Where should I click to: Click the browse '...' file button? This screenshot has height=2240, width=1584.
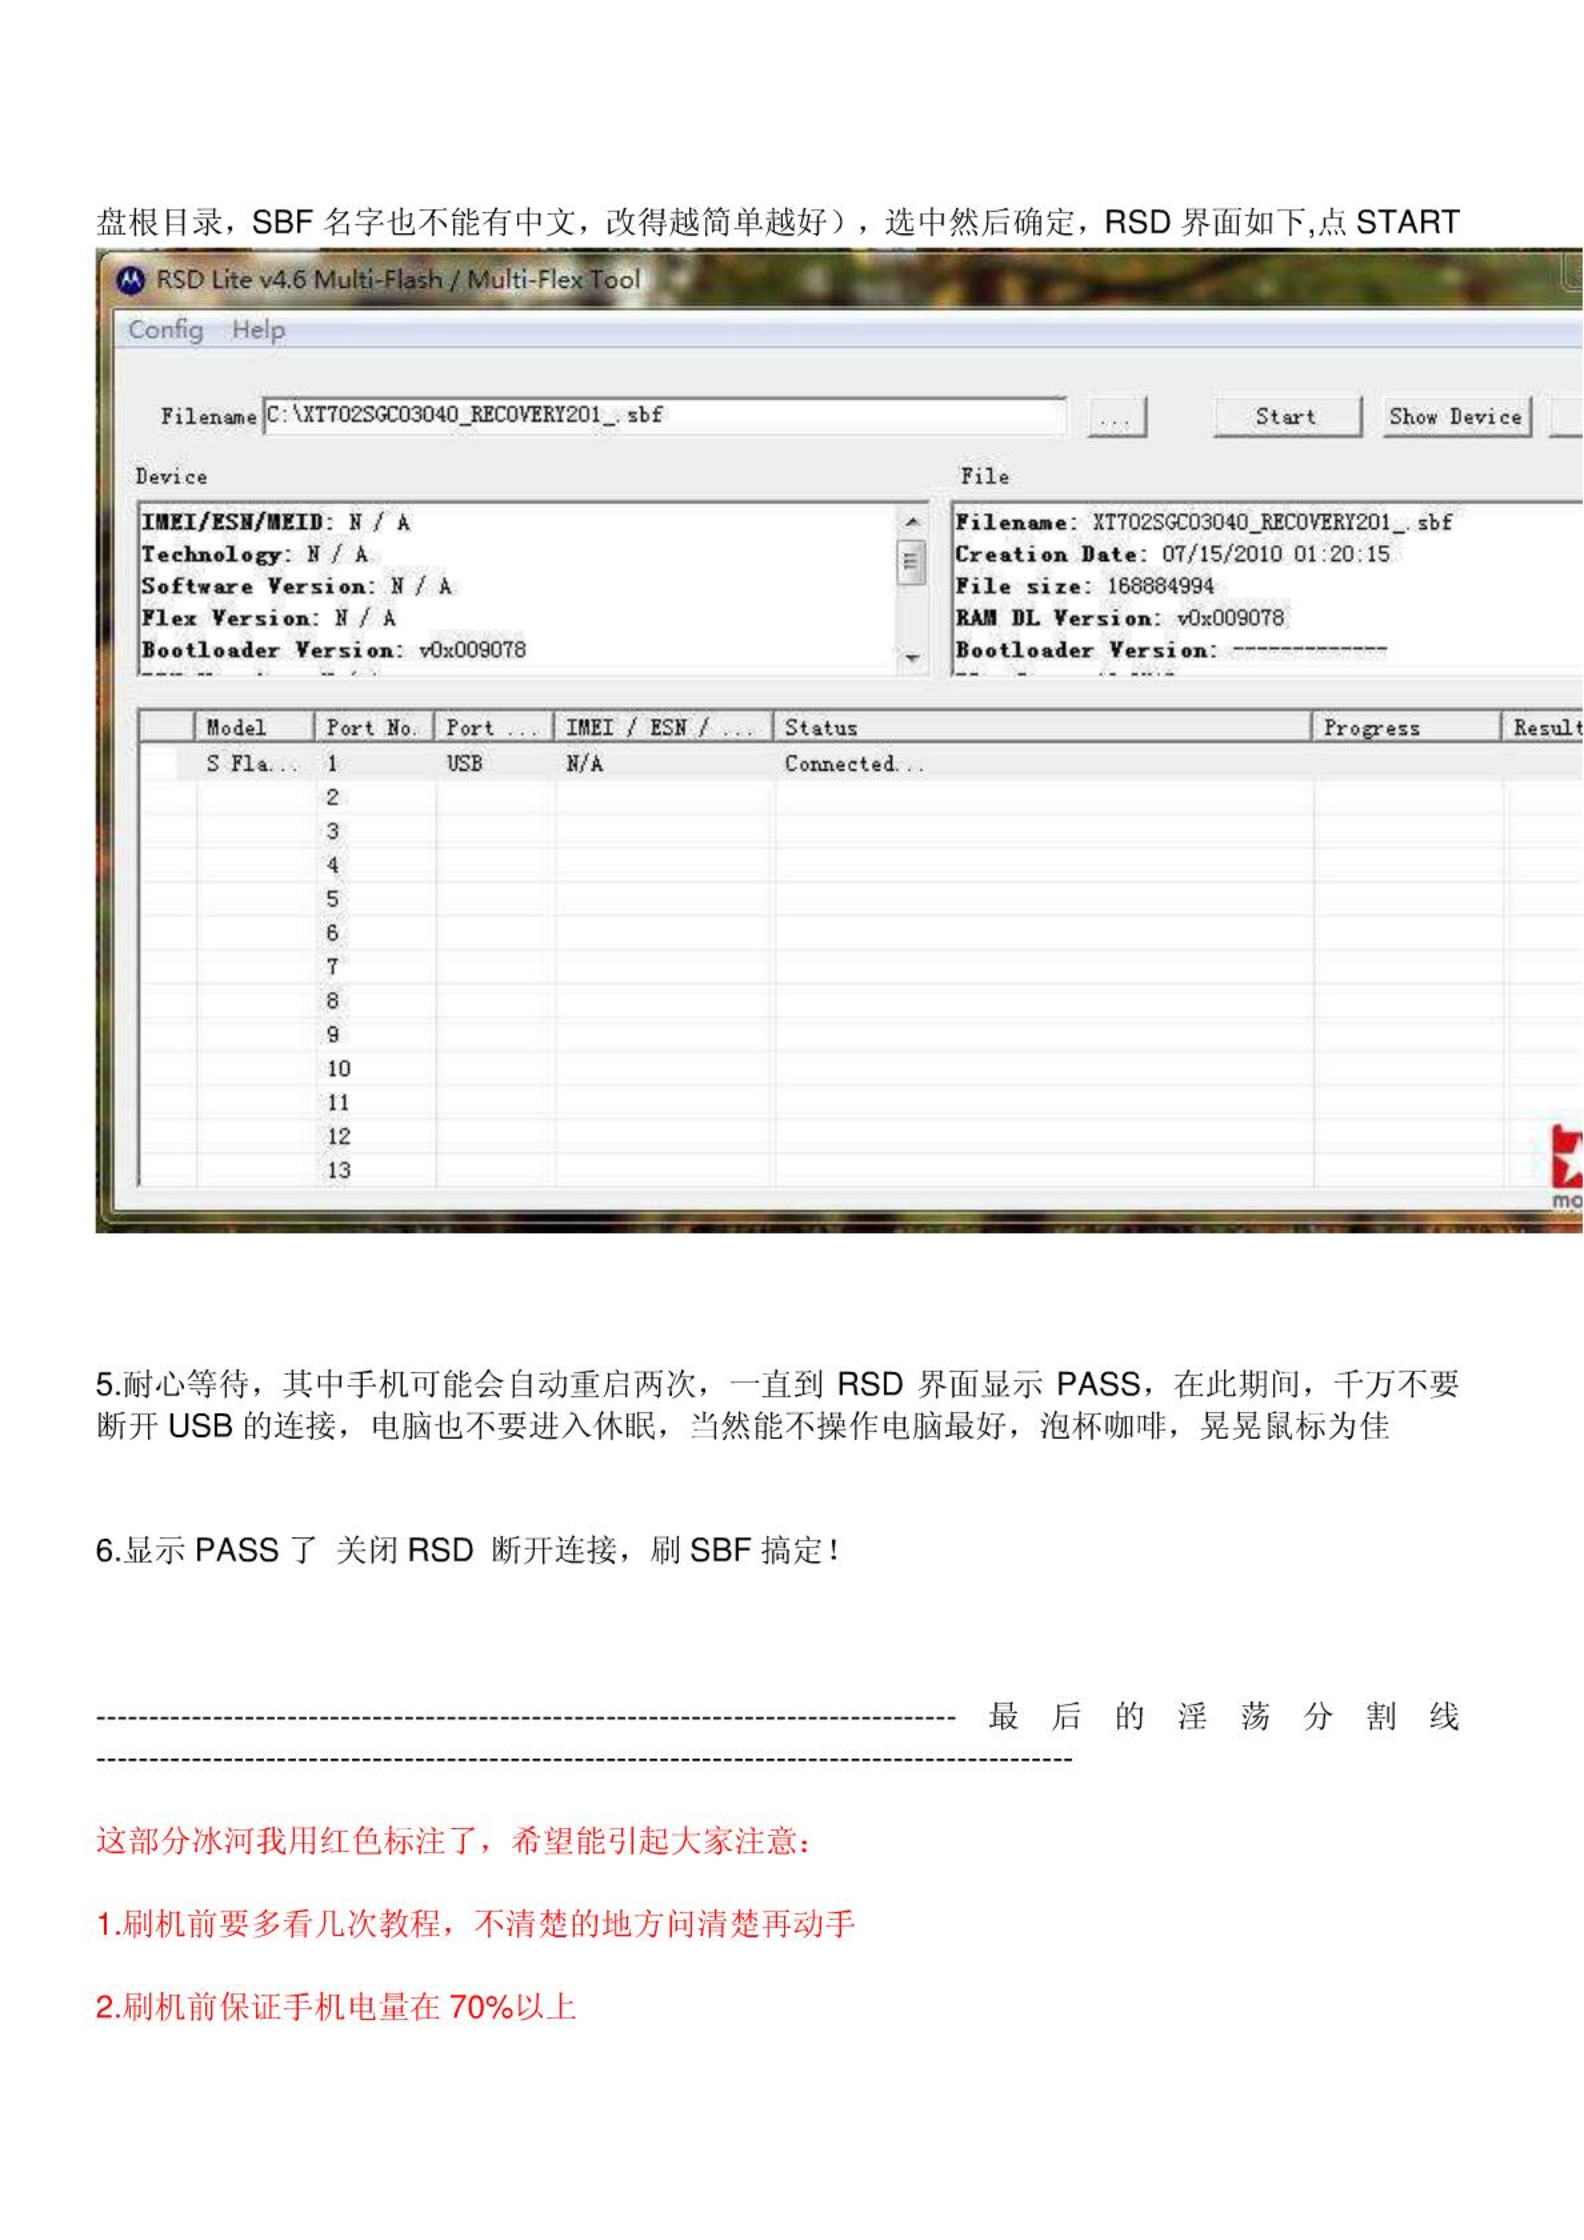point(1116,417)
